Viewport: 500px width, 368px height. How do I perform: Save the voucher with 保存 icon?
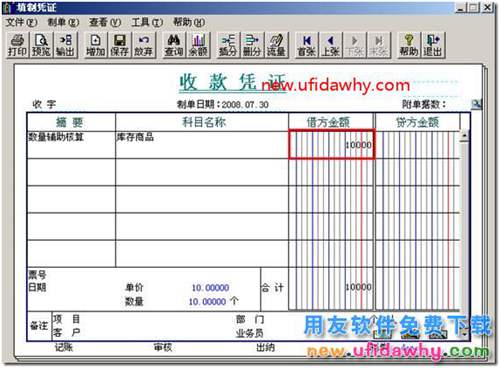pyautogui.click(x=119, y=45)
